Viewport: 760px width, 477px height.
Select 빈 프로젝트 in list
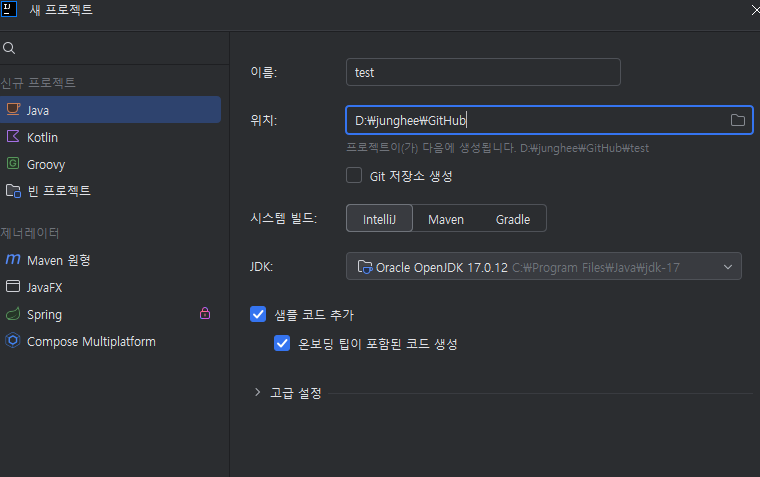[111, 191]
